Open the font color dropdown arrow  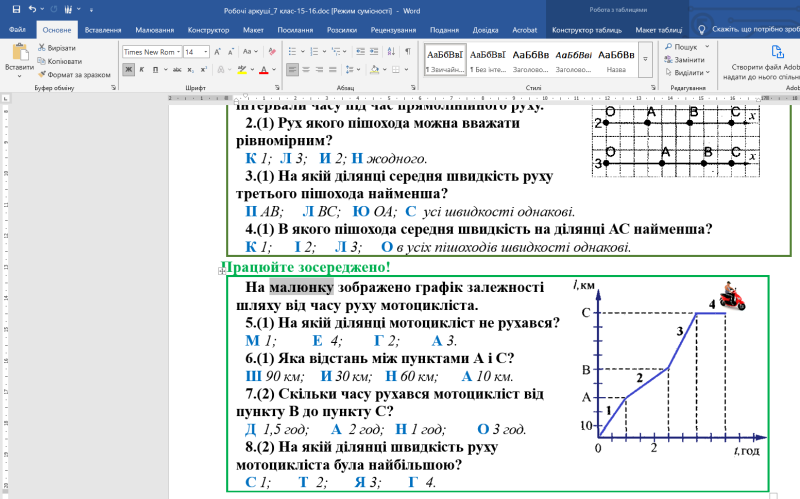[x=274, y=69]
